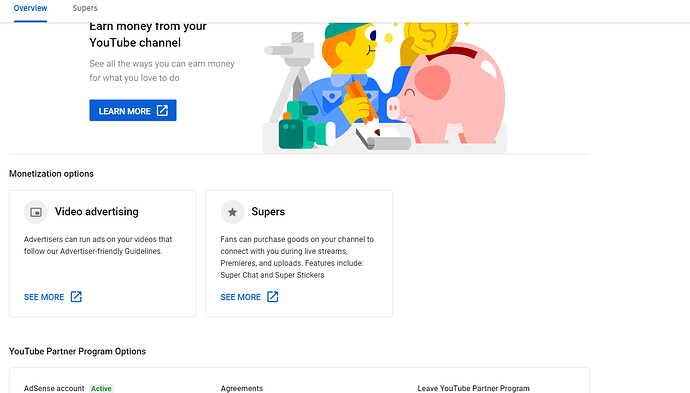Image resolution: width=690 pixels, height=393 pixels.
Task: Click the Video advertising card icon
Action: point(36,212)
